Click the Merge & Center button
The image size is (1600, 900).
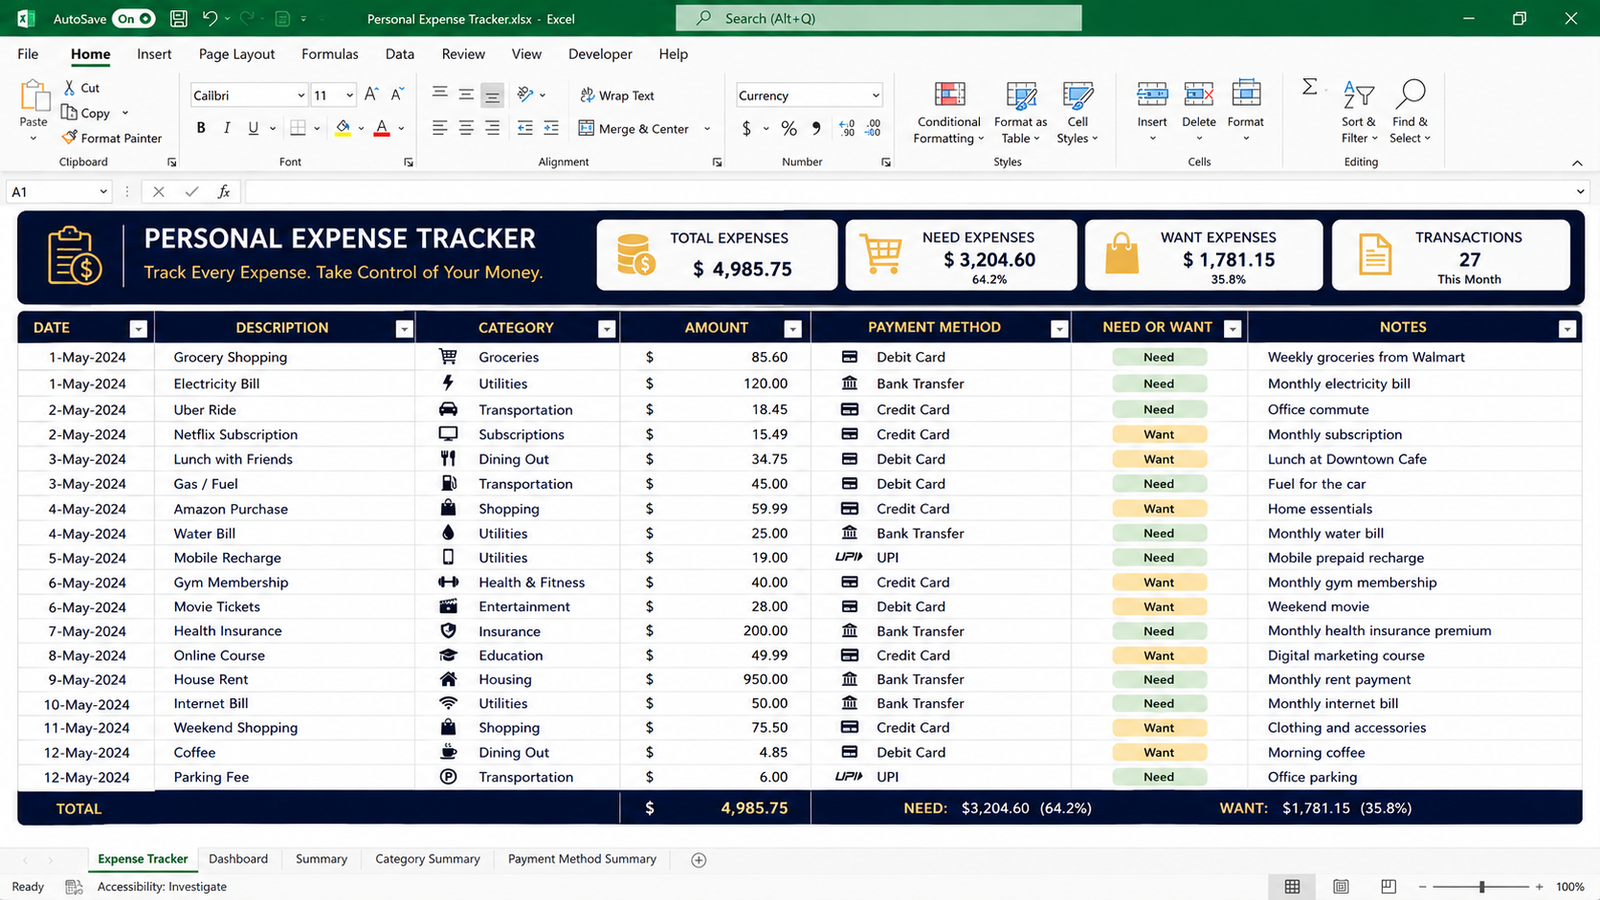click(x=634, y=129)
